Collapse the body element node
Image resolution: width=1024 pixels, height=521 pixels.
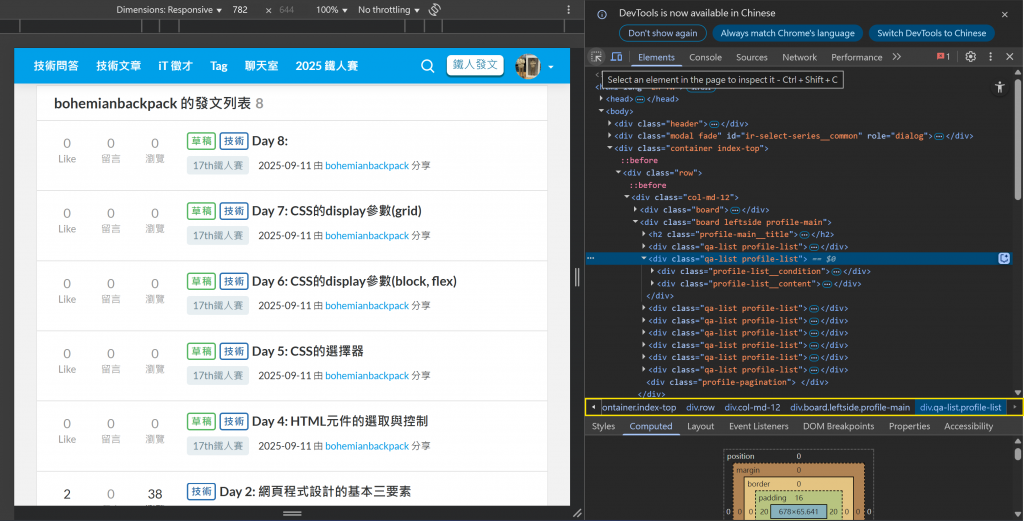[x=601, y=111]
